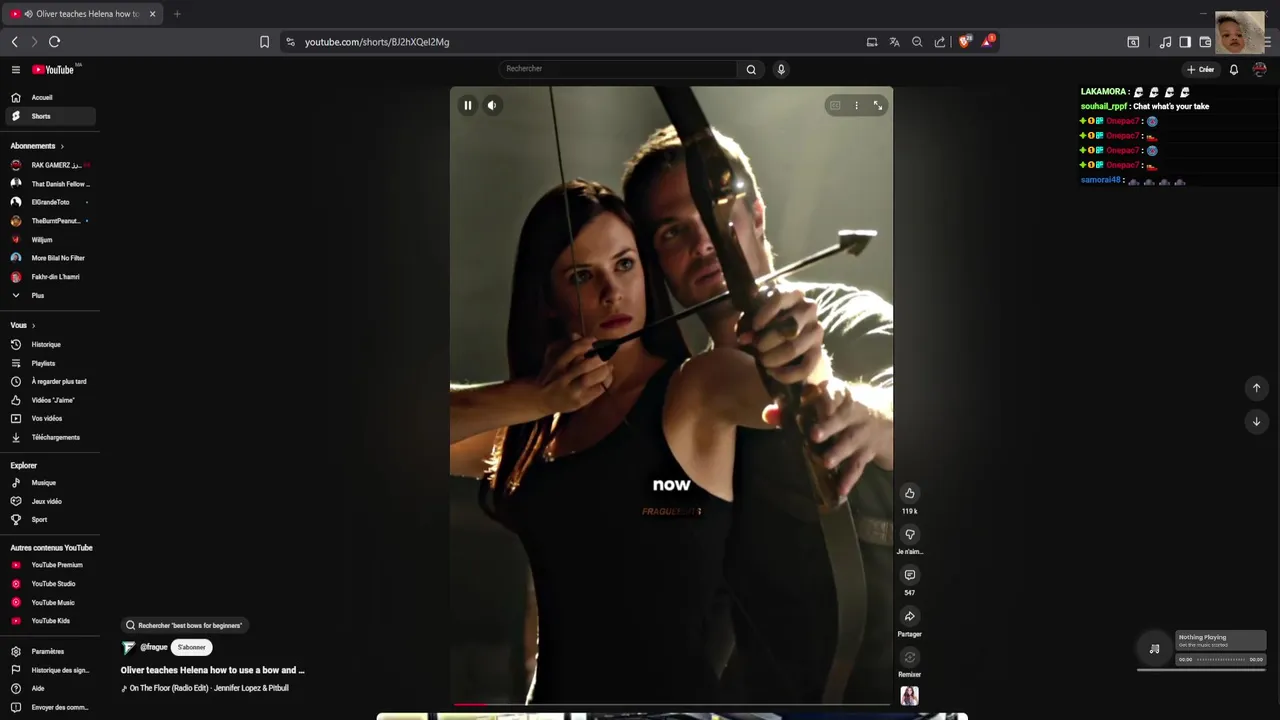Click the Short's red progress bar
Image resolution: width=1280 pixels, height=720 pixels.
click(670, 704)
